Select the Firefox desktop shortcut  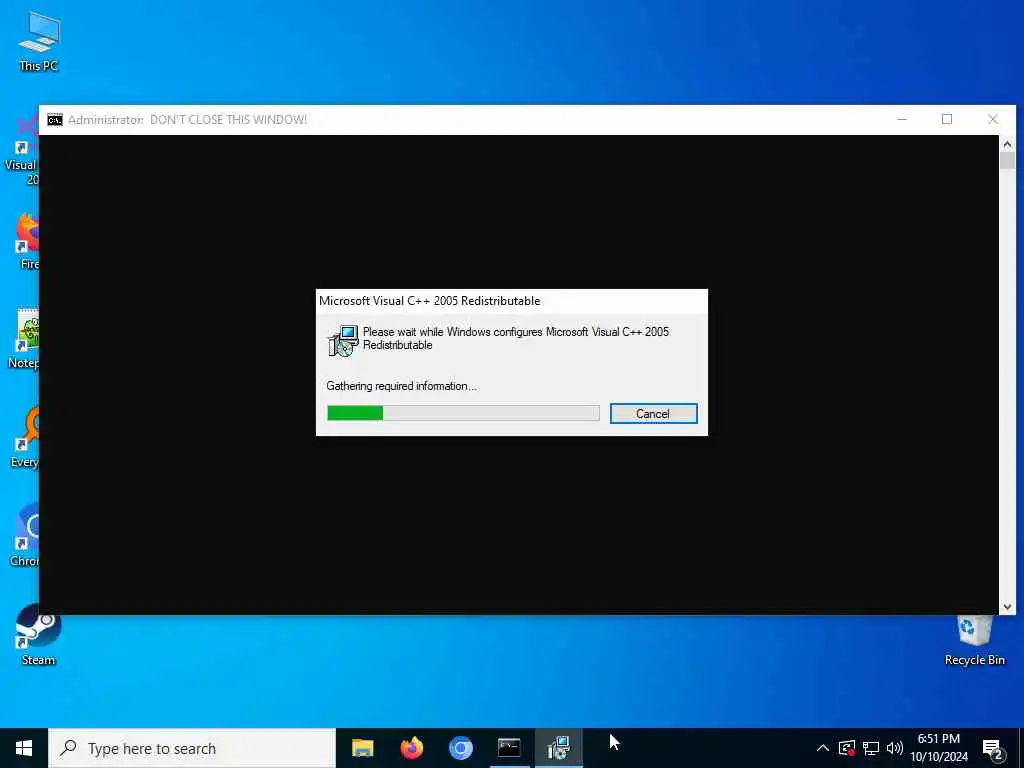tap(27, 241)
